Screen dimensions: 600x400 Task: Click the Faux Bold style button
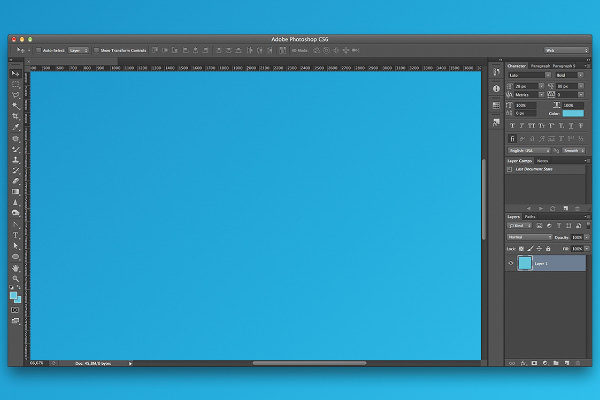tap(512, 125)
